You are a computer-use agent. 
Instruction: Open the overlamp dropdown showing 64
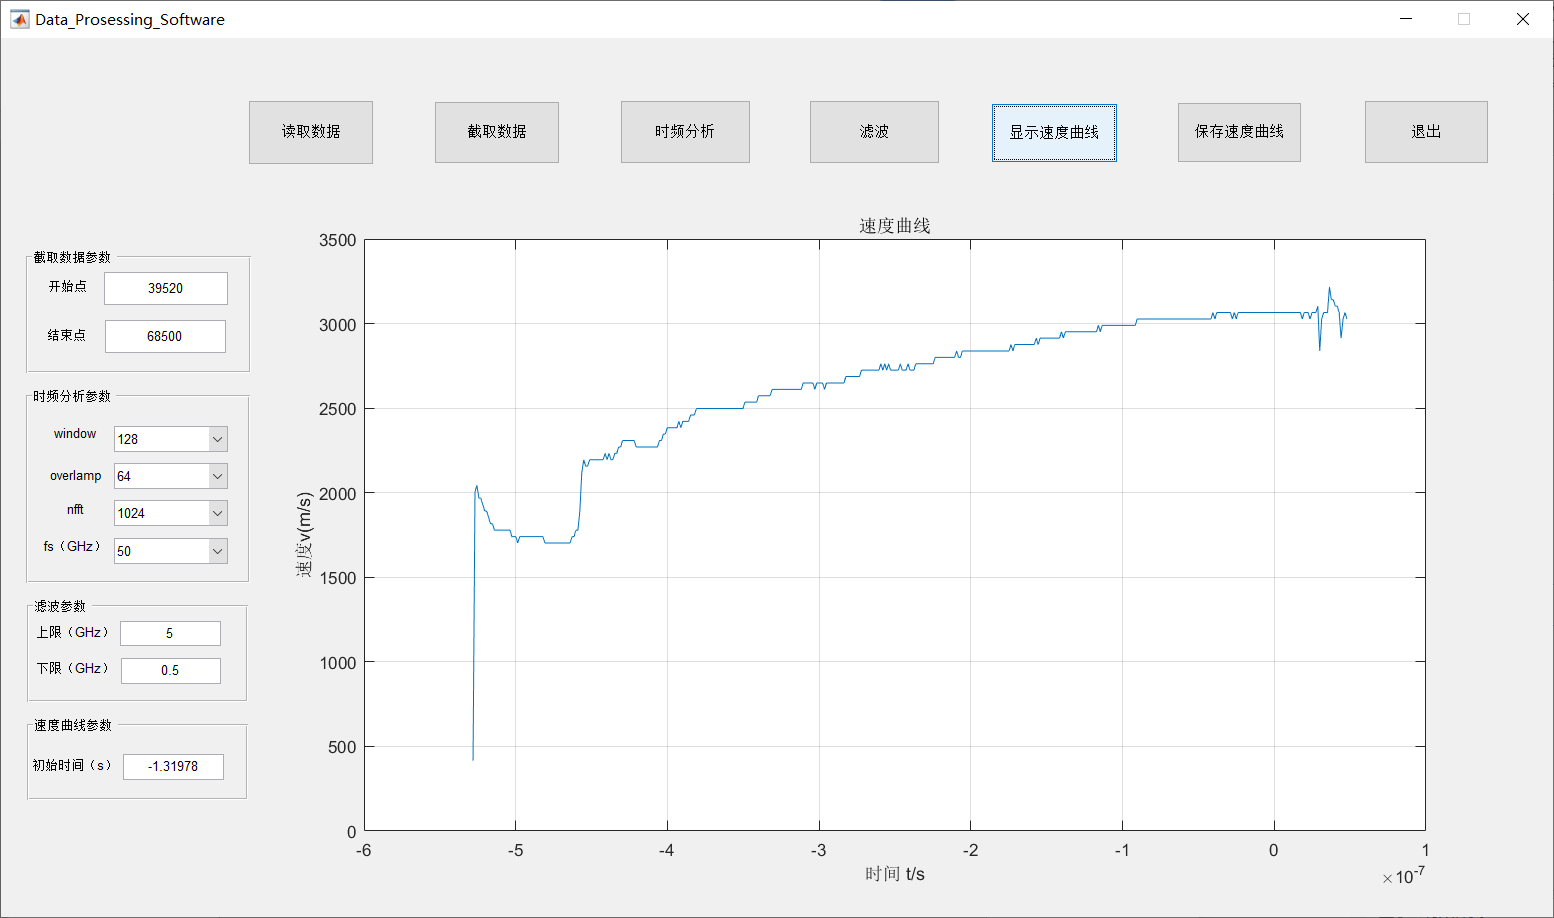[x=171, y=476]
